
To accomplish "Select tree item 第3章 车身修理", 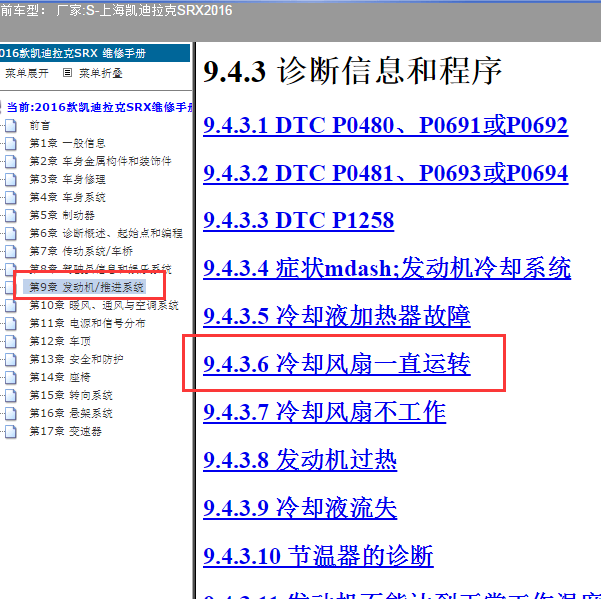I will coord(67,179).
